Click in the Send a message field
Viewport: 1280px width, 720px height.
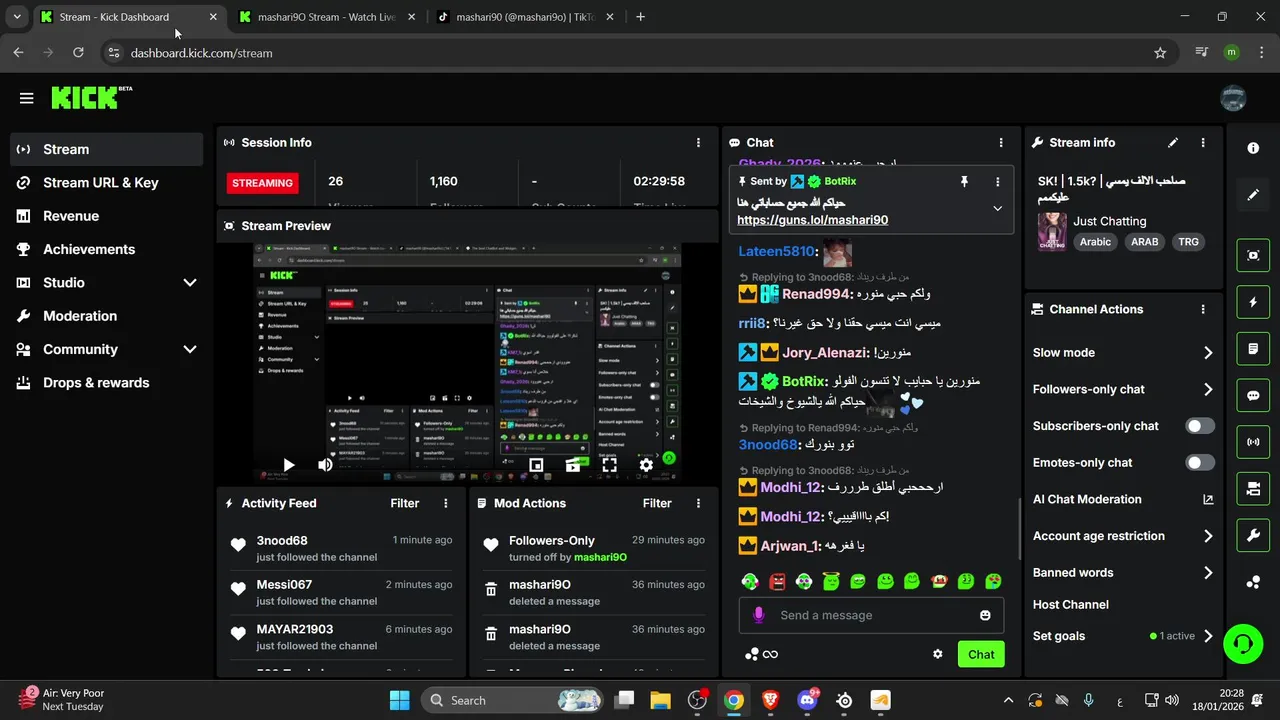coord(872,615)
